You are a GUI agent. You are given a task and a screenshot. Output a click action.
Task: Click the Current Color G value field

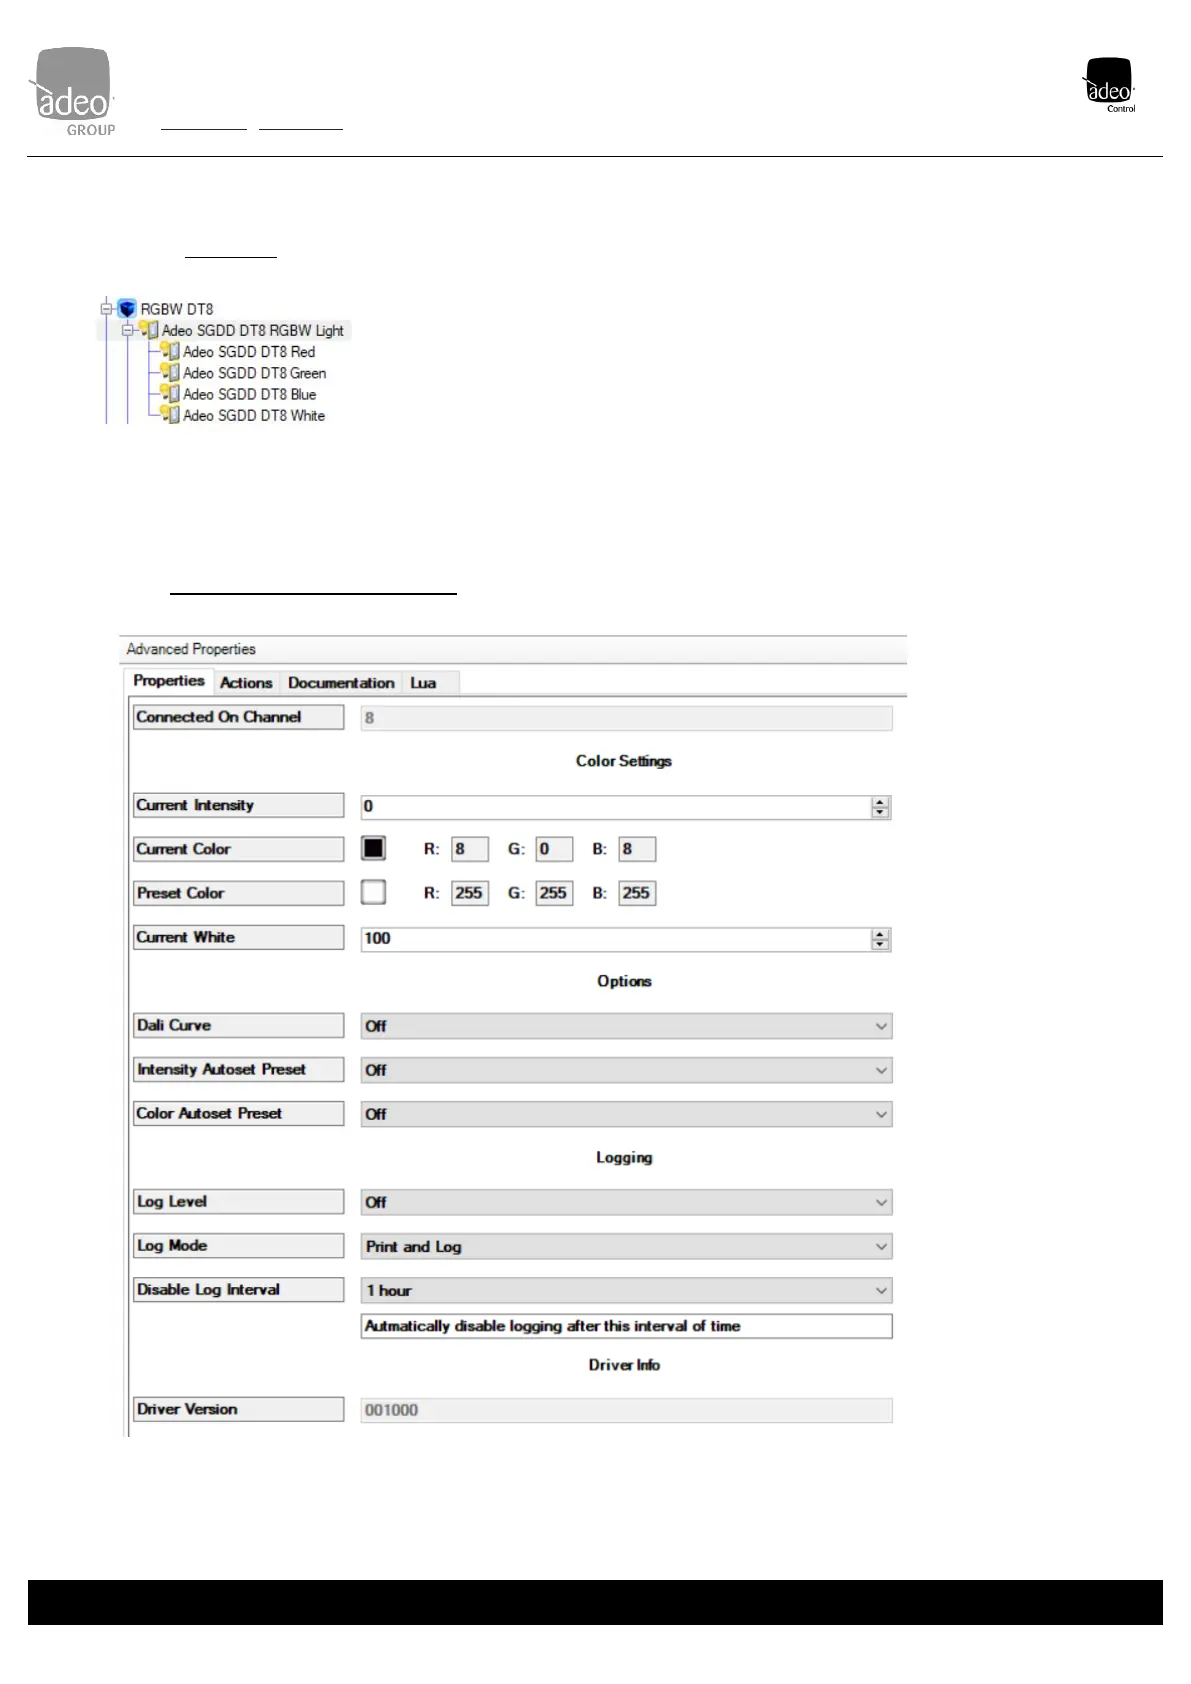coord(554,849)
